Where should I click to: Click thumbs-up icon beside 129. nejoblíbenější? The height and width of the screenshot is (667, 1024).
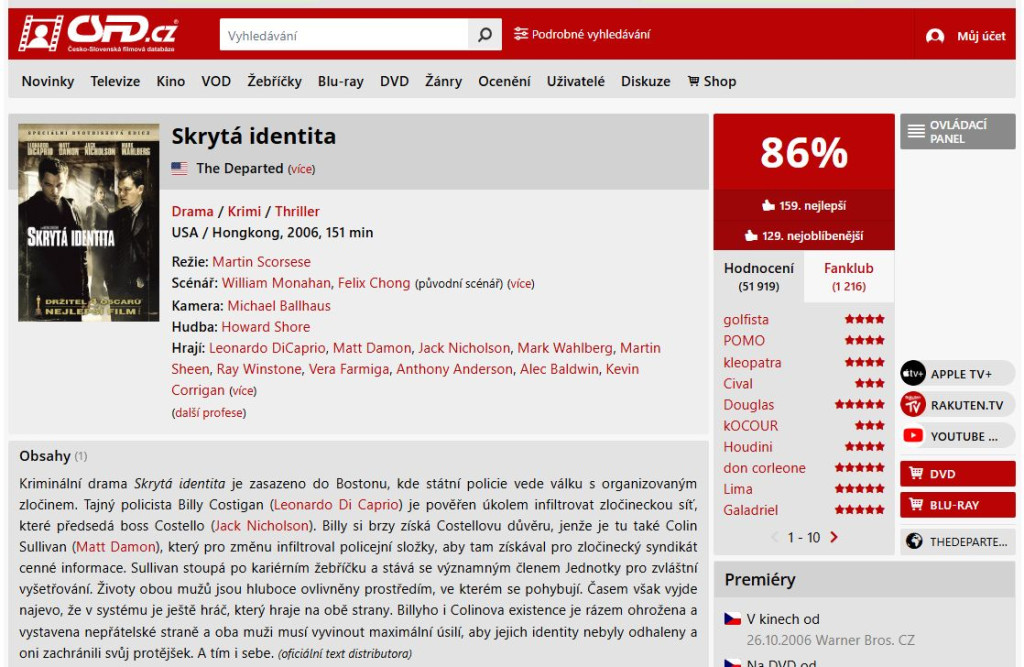[752, 236]
